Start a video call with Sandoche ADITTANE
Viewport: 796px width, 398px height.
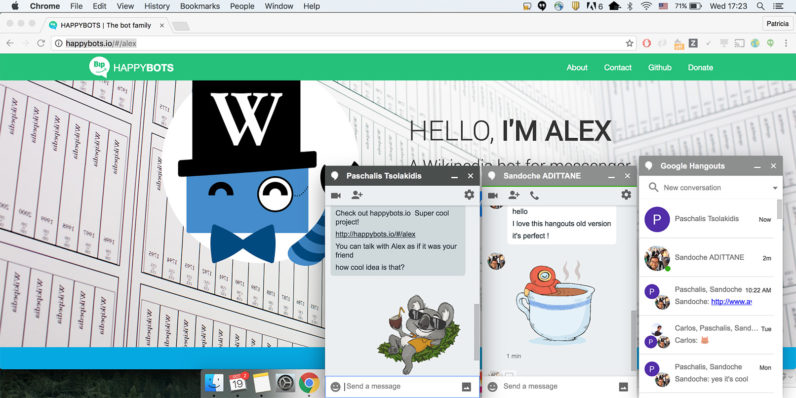(492, 195)
